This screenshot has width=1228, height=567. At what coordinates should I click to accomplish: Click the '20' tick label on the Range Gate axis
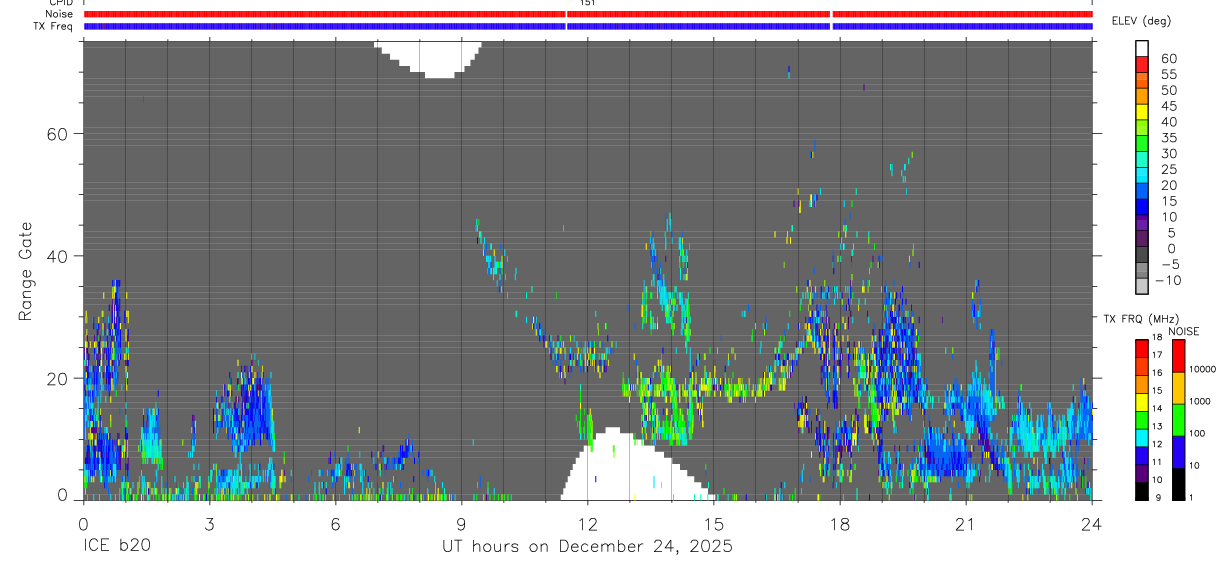(x=59, y=378)
